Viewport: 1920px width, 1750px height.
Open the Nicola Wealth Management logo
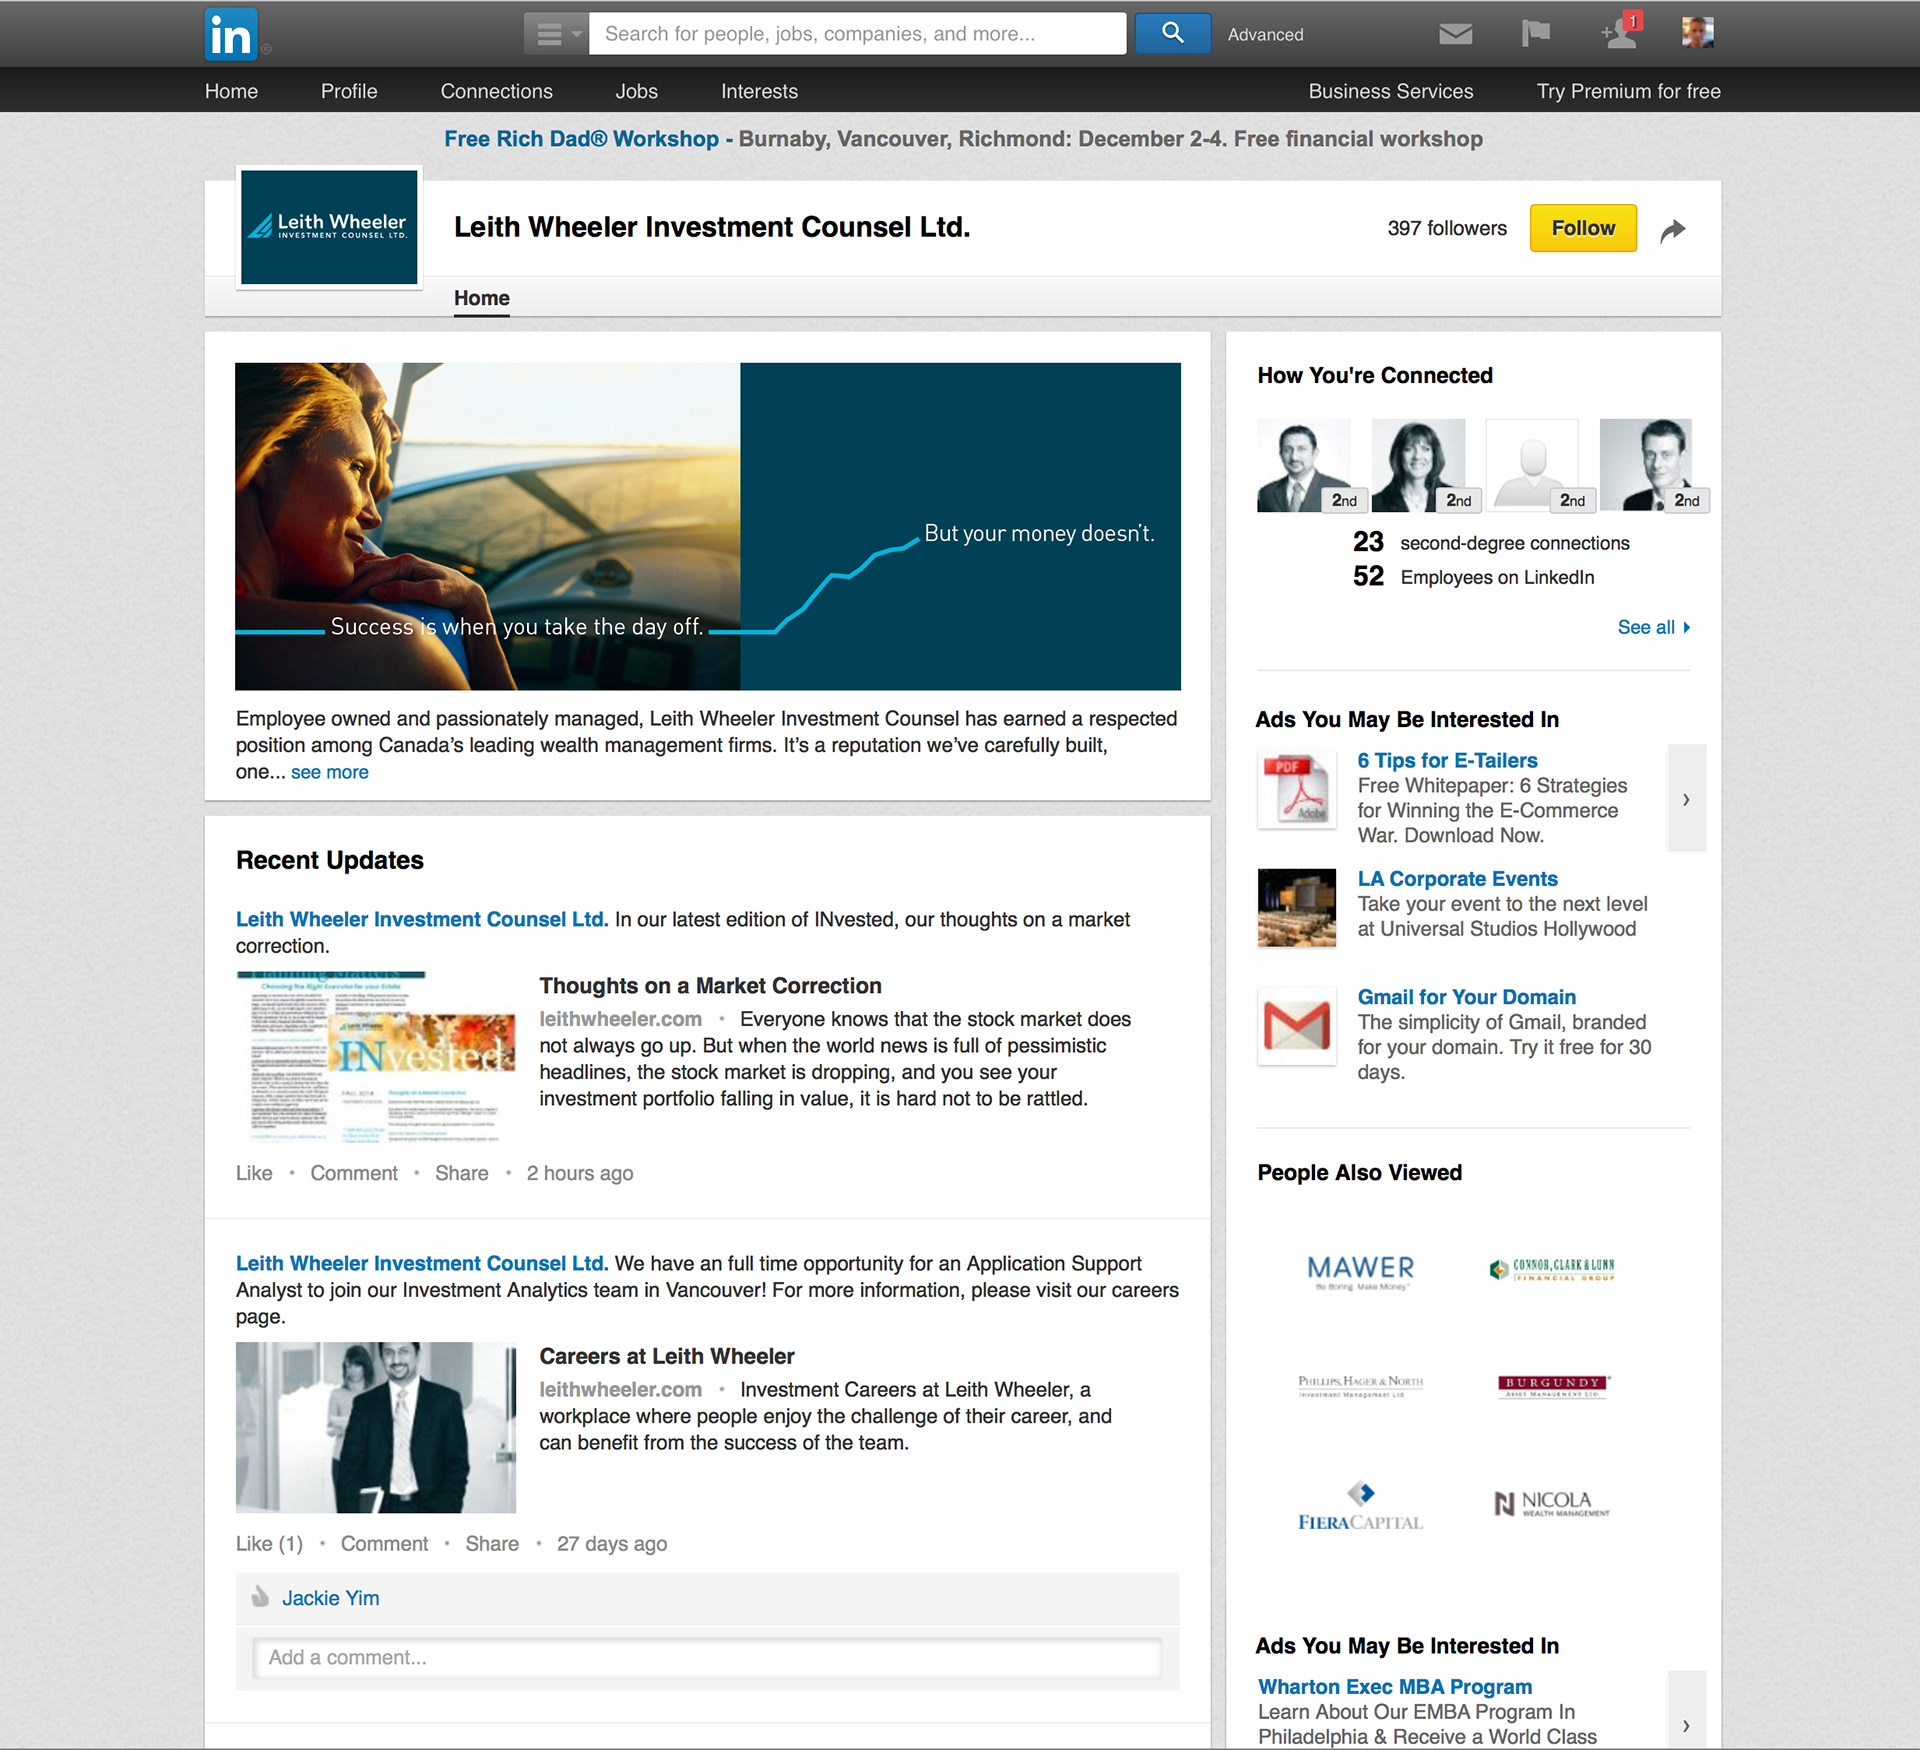pos(1551,1503)
